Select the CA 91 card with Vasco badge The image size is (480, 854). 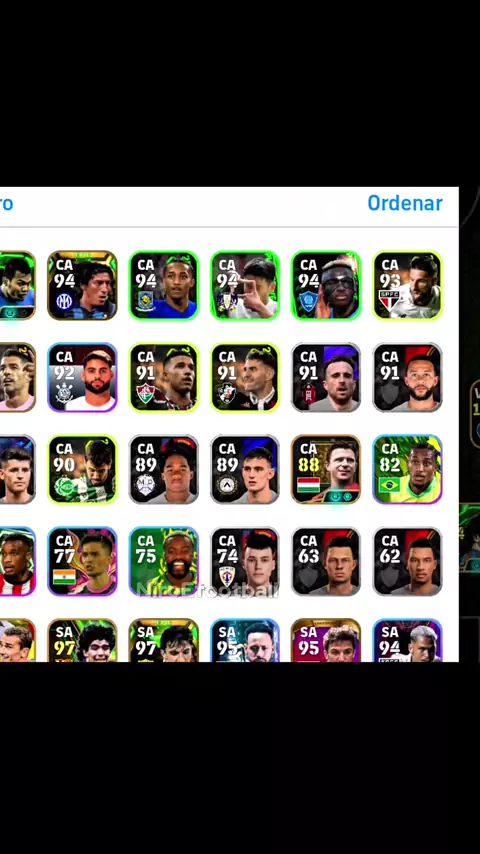(245, 377)
